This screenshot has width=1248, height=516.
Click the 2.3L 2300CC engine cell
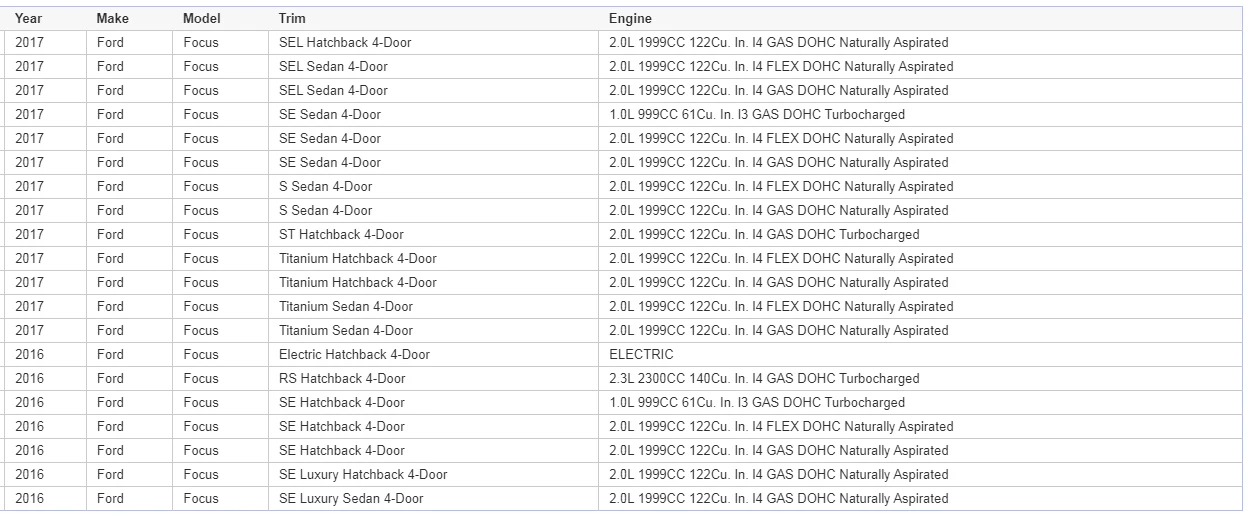(x=920, y=379)
